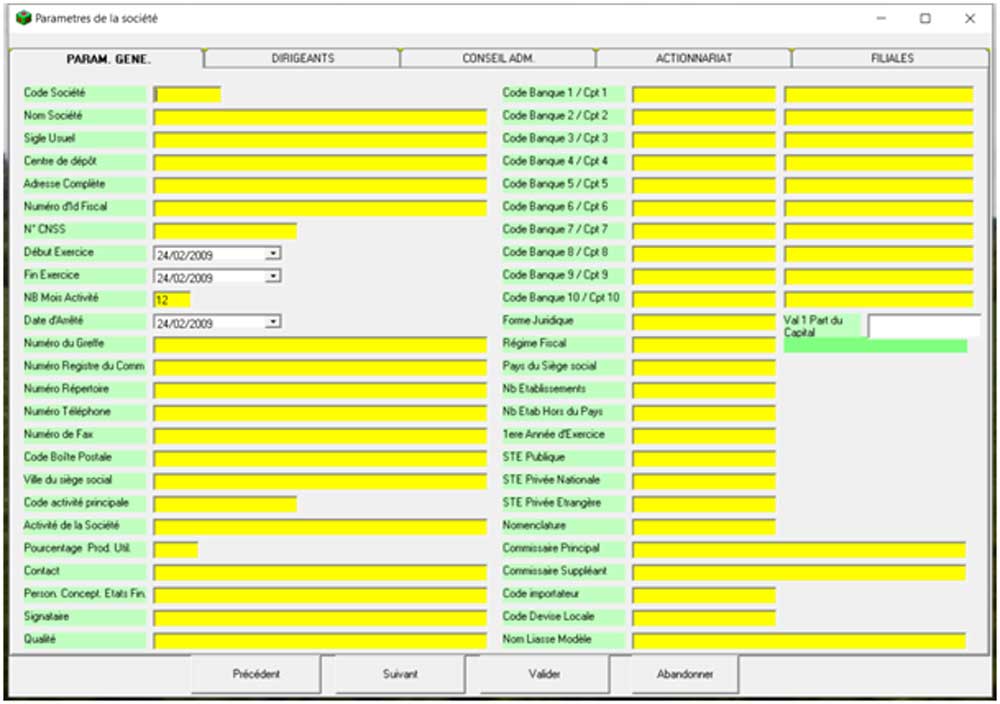Cancel using the Abandonner button
The width and height of the screenshot is (1000, 704).
pos(685,674)
